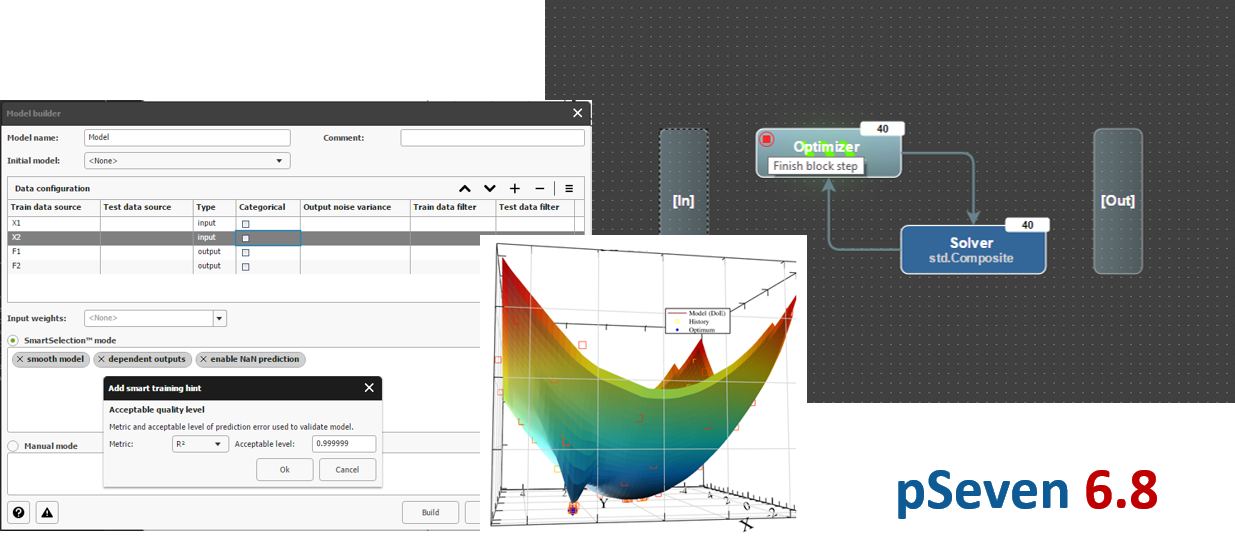Toggle Categorical checkbox for F1 row
This screenshot has height=558, width=1235.
(x=245, y=252)
